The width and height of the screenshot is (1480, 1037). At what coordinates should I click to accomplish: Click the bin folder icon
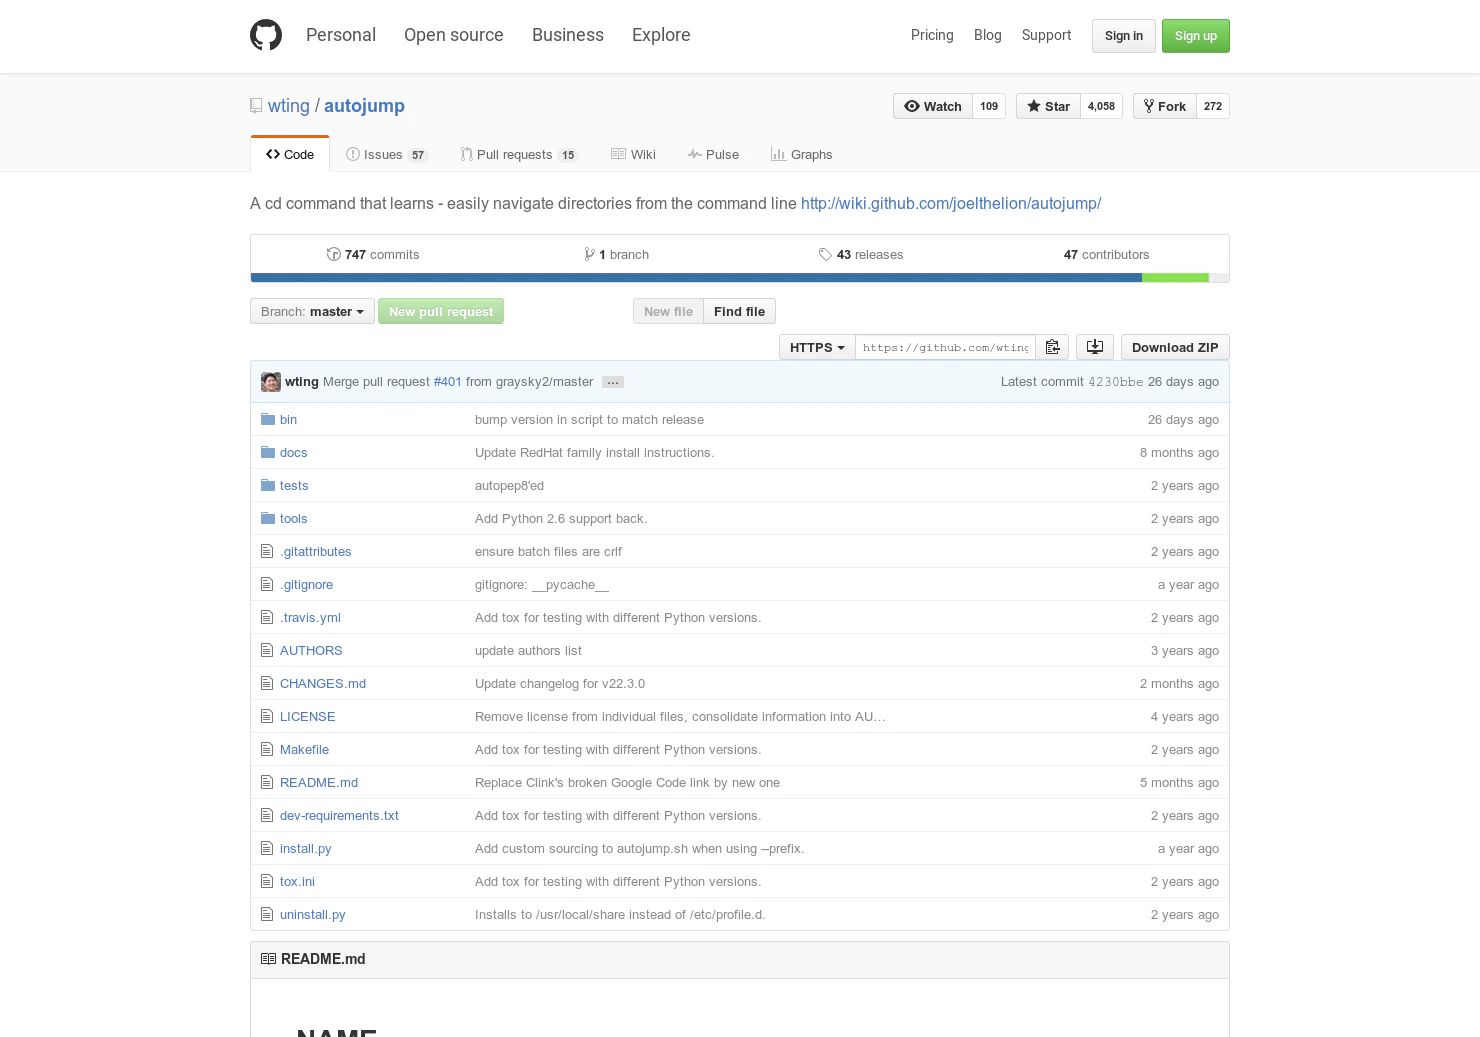point(268,419)
